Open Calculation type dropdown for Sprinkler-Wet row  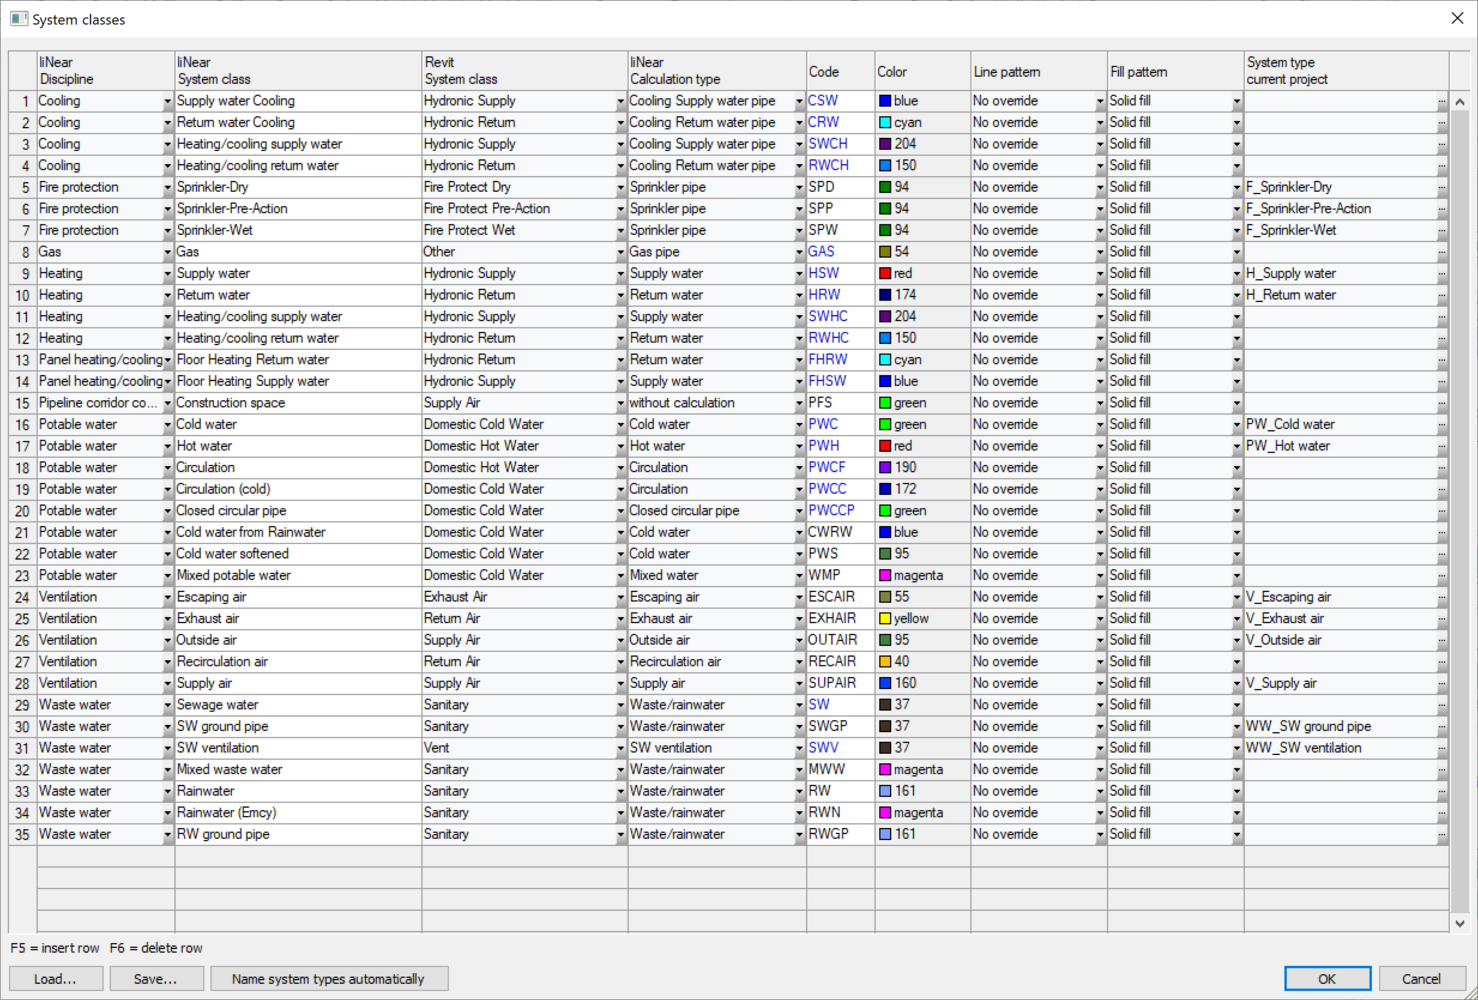[799, 231]
